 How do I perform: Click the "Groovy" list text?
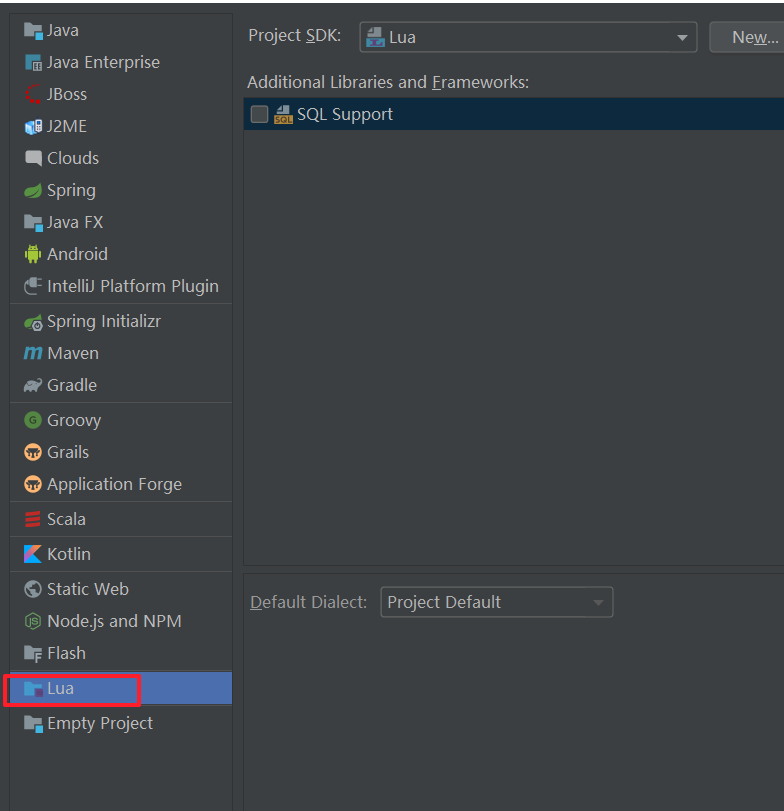[74, 421]
